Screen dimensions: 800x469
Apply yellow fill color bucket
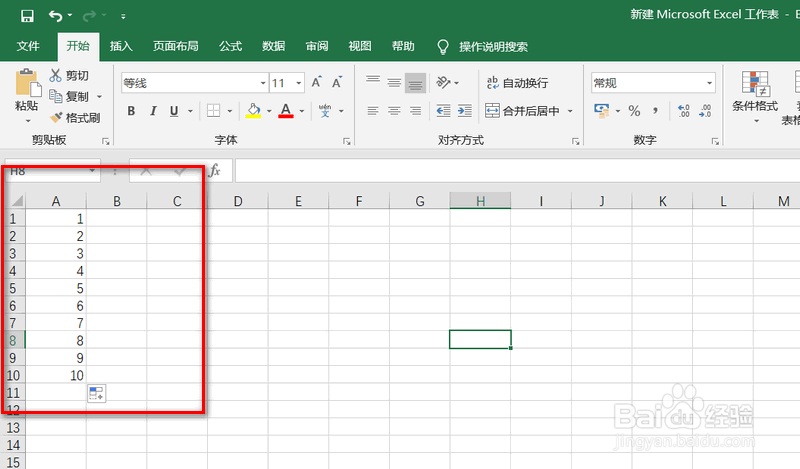pos(253,111)
